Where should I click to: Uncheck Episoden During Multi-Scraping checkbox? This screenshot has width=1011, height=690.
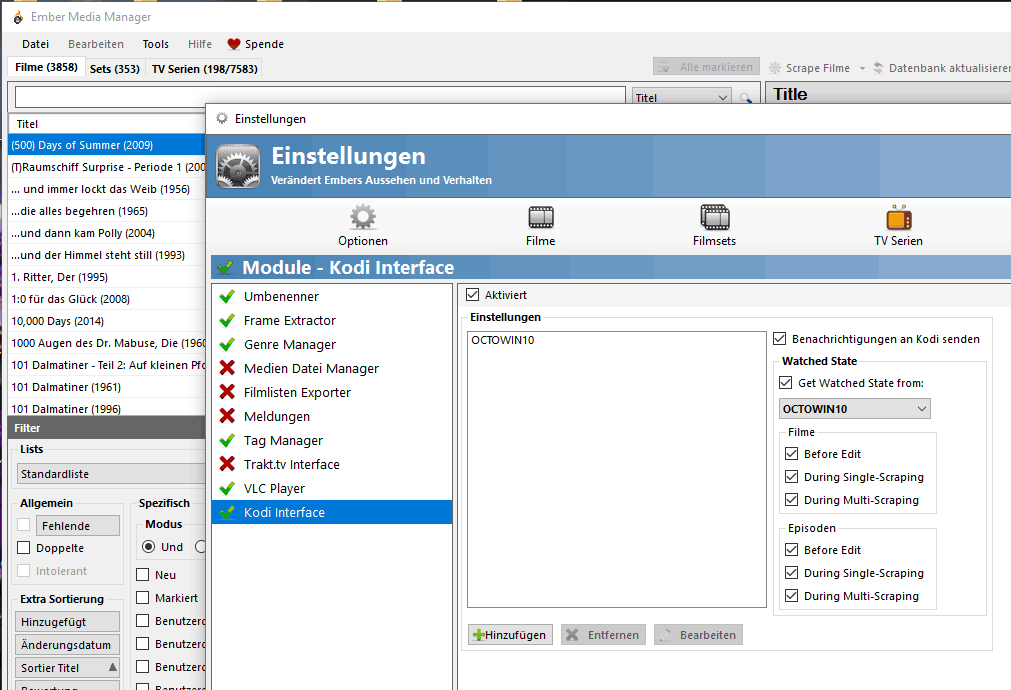[x=792, y=595]
